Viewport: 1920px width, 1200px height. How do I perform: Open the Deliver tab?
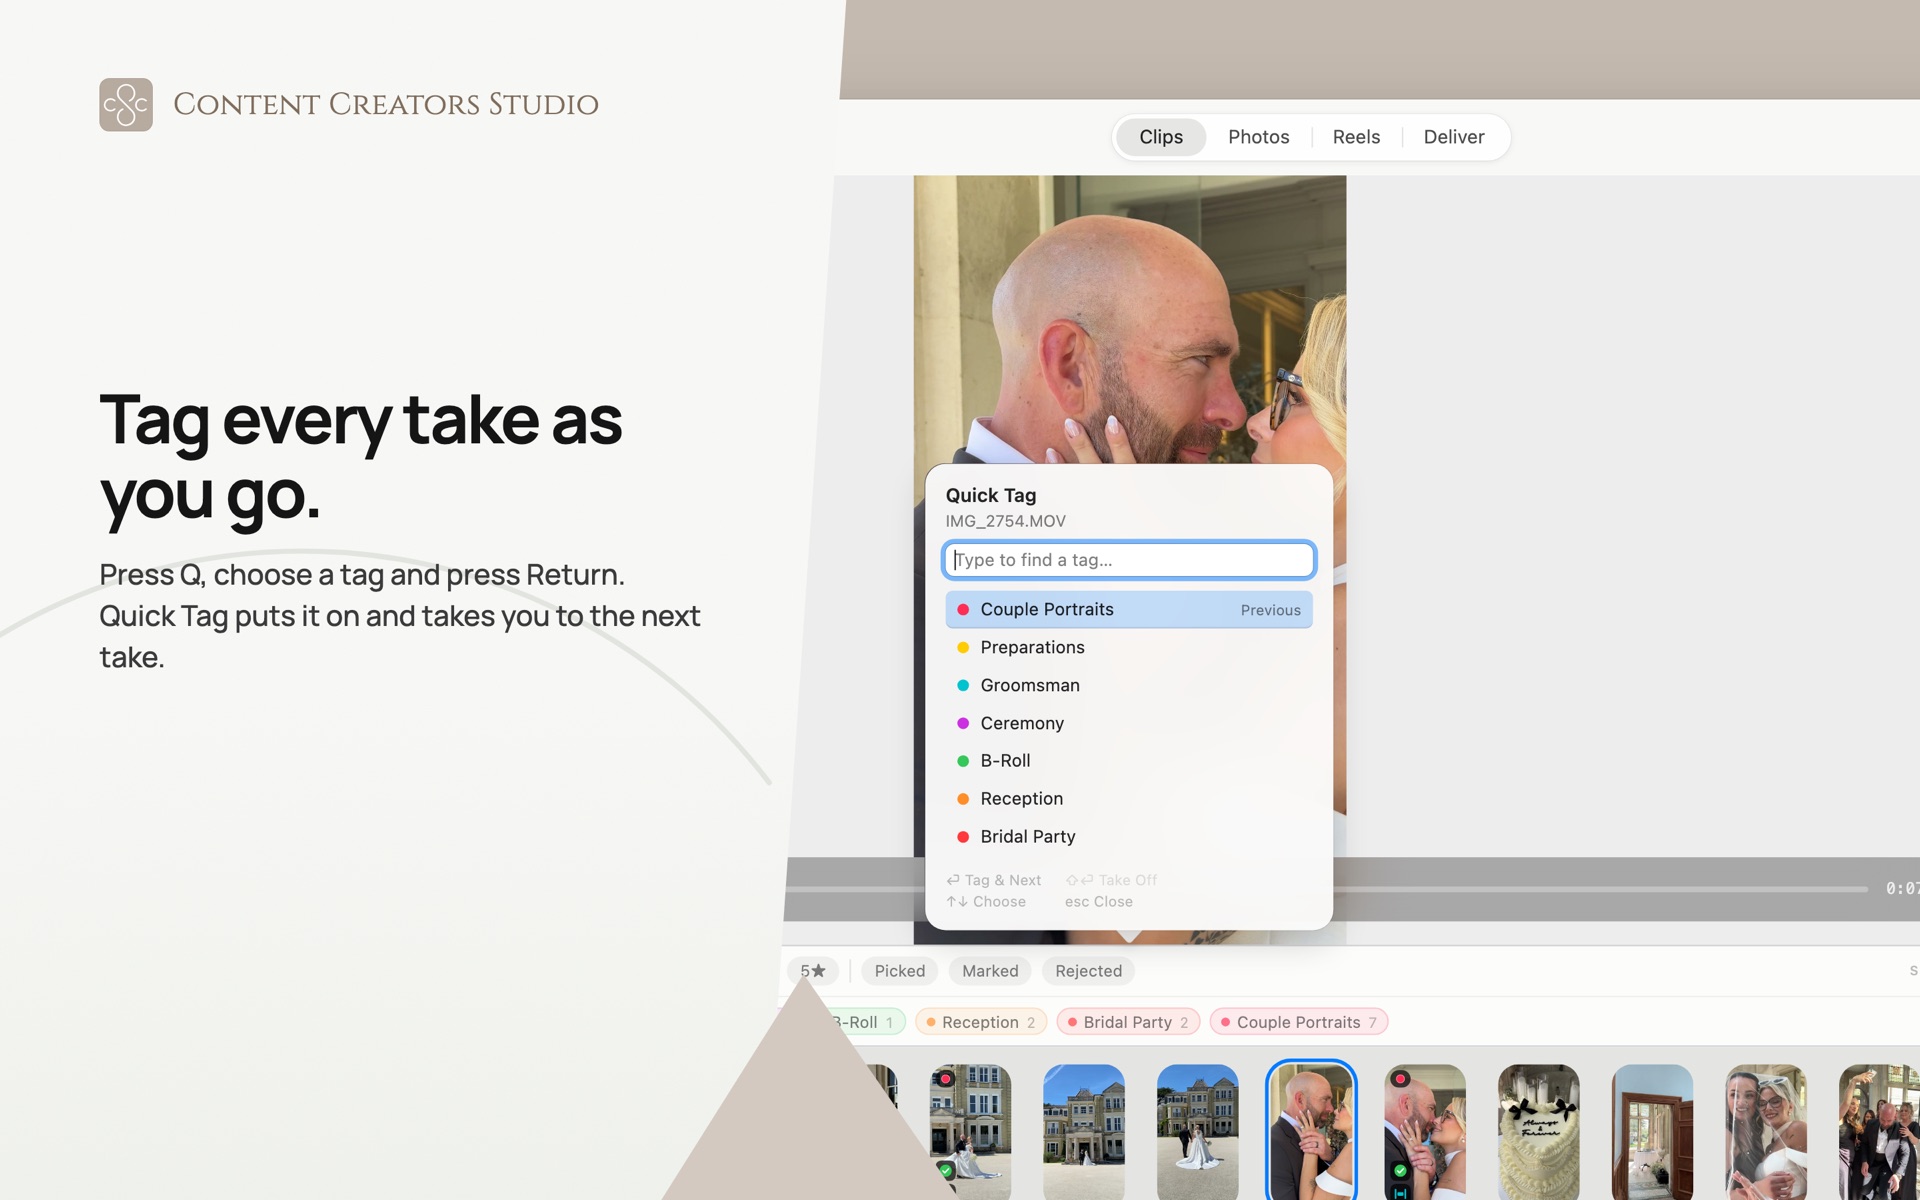tap(1454, 137)
